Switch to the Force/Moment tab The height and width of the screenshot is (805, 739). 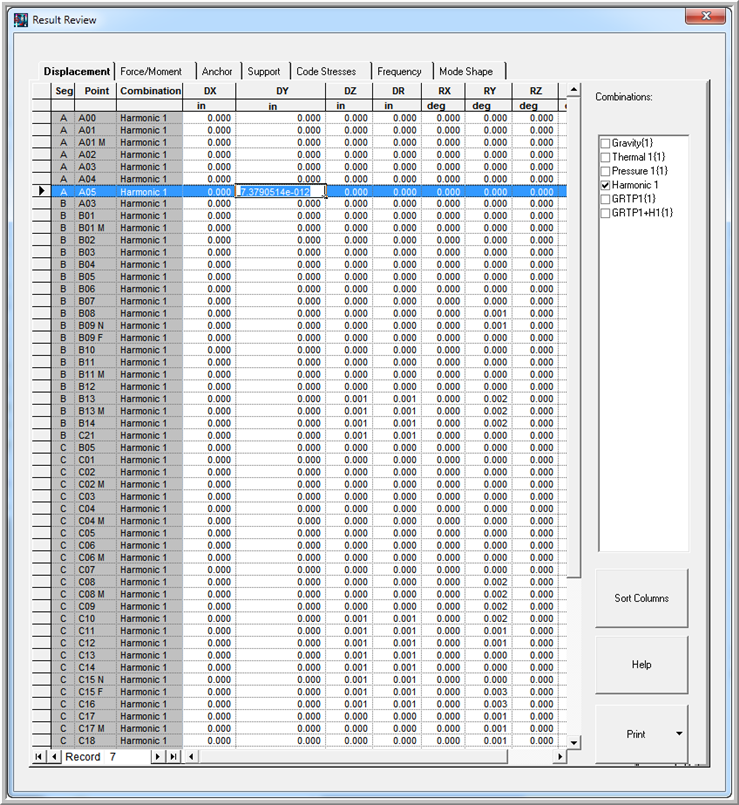(x=151, y=71)
